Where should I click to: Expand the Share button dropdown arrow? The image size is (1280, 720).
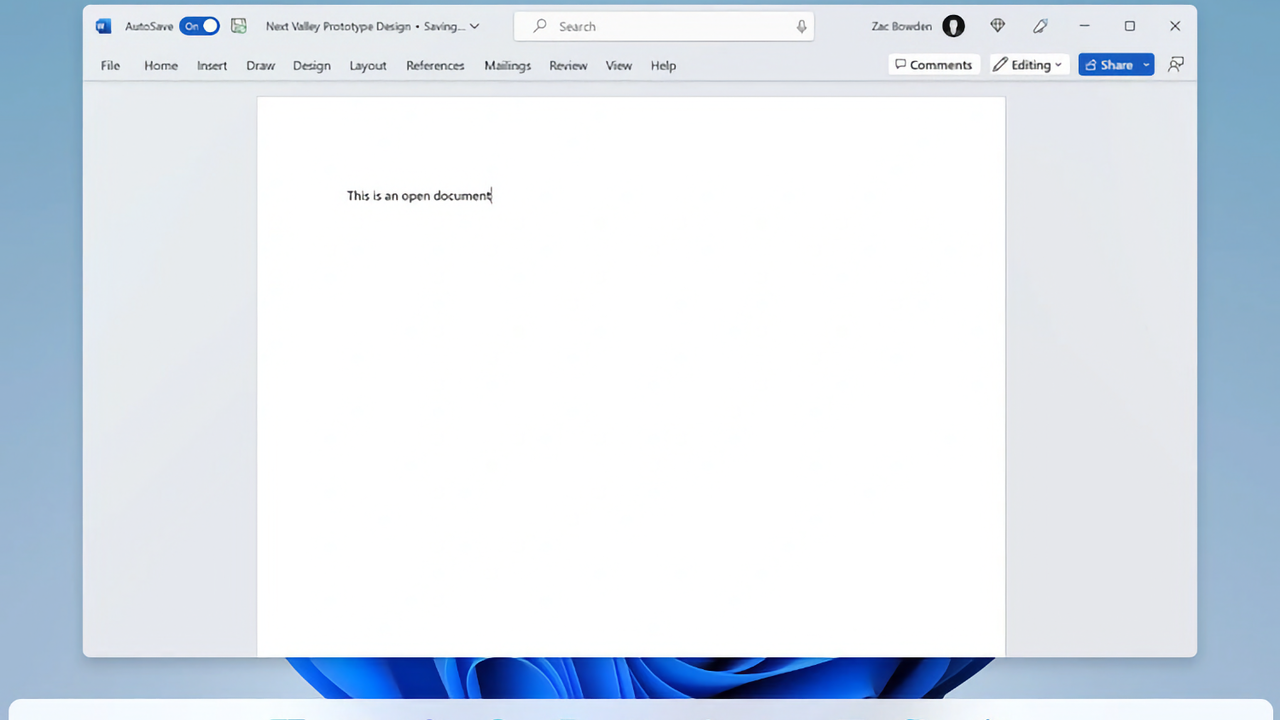coord(1147,65)
